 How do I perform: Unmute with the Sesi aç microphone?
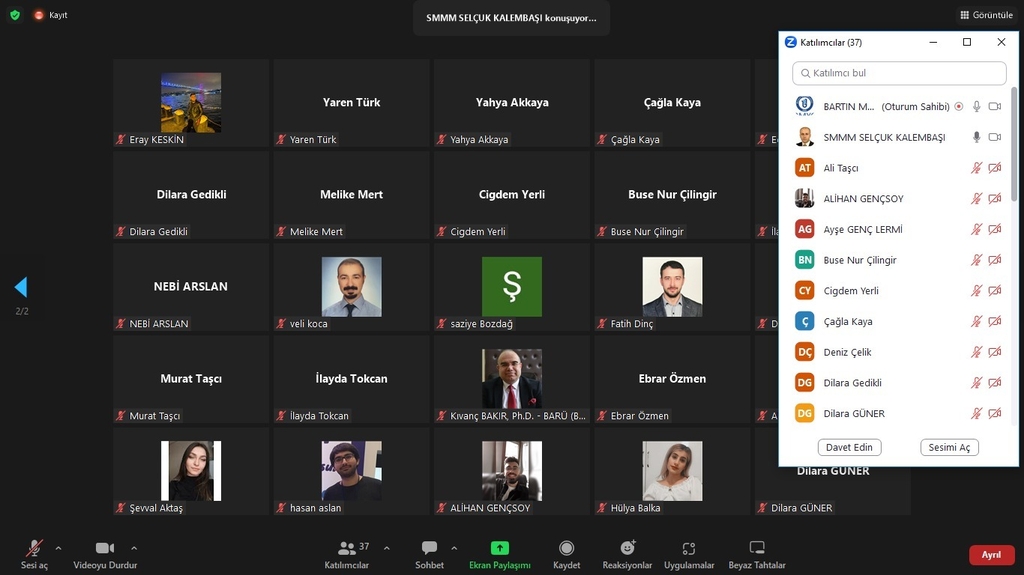[x=34, y=554]
